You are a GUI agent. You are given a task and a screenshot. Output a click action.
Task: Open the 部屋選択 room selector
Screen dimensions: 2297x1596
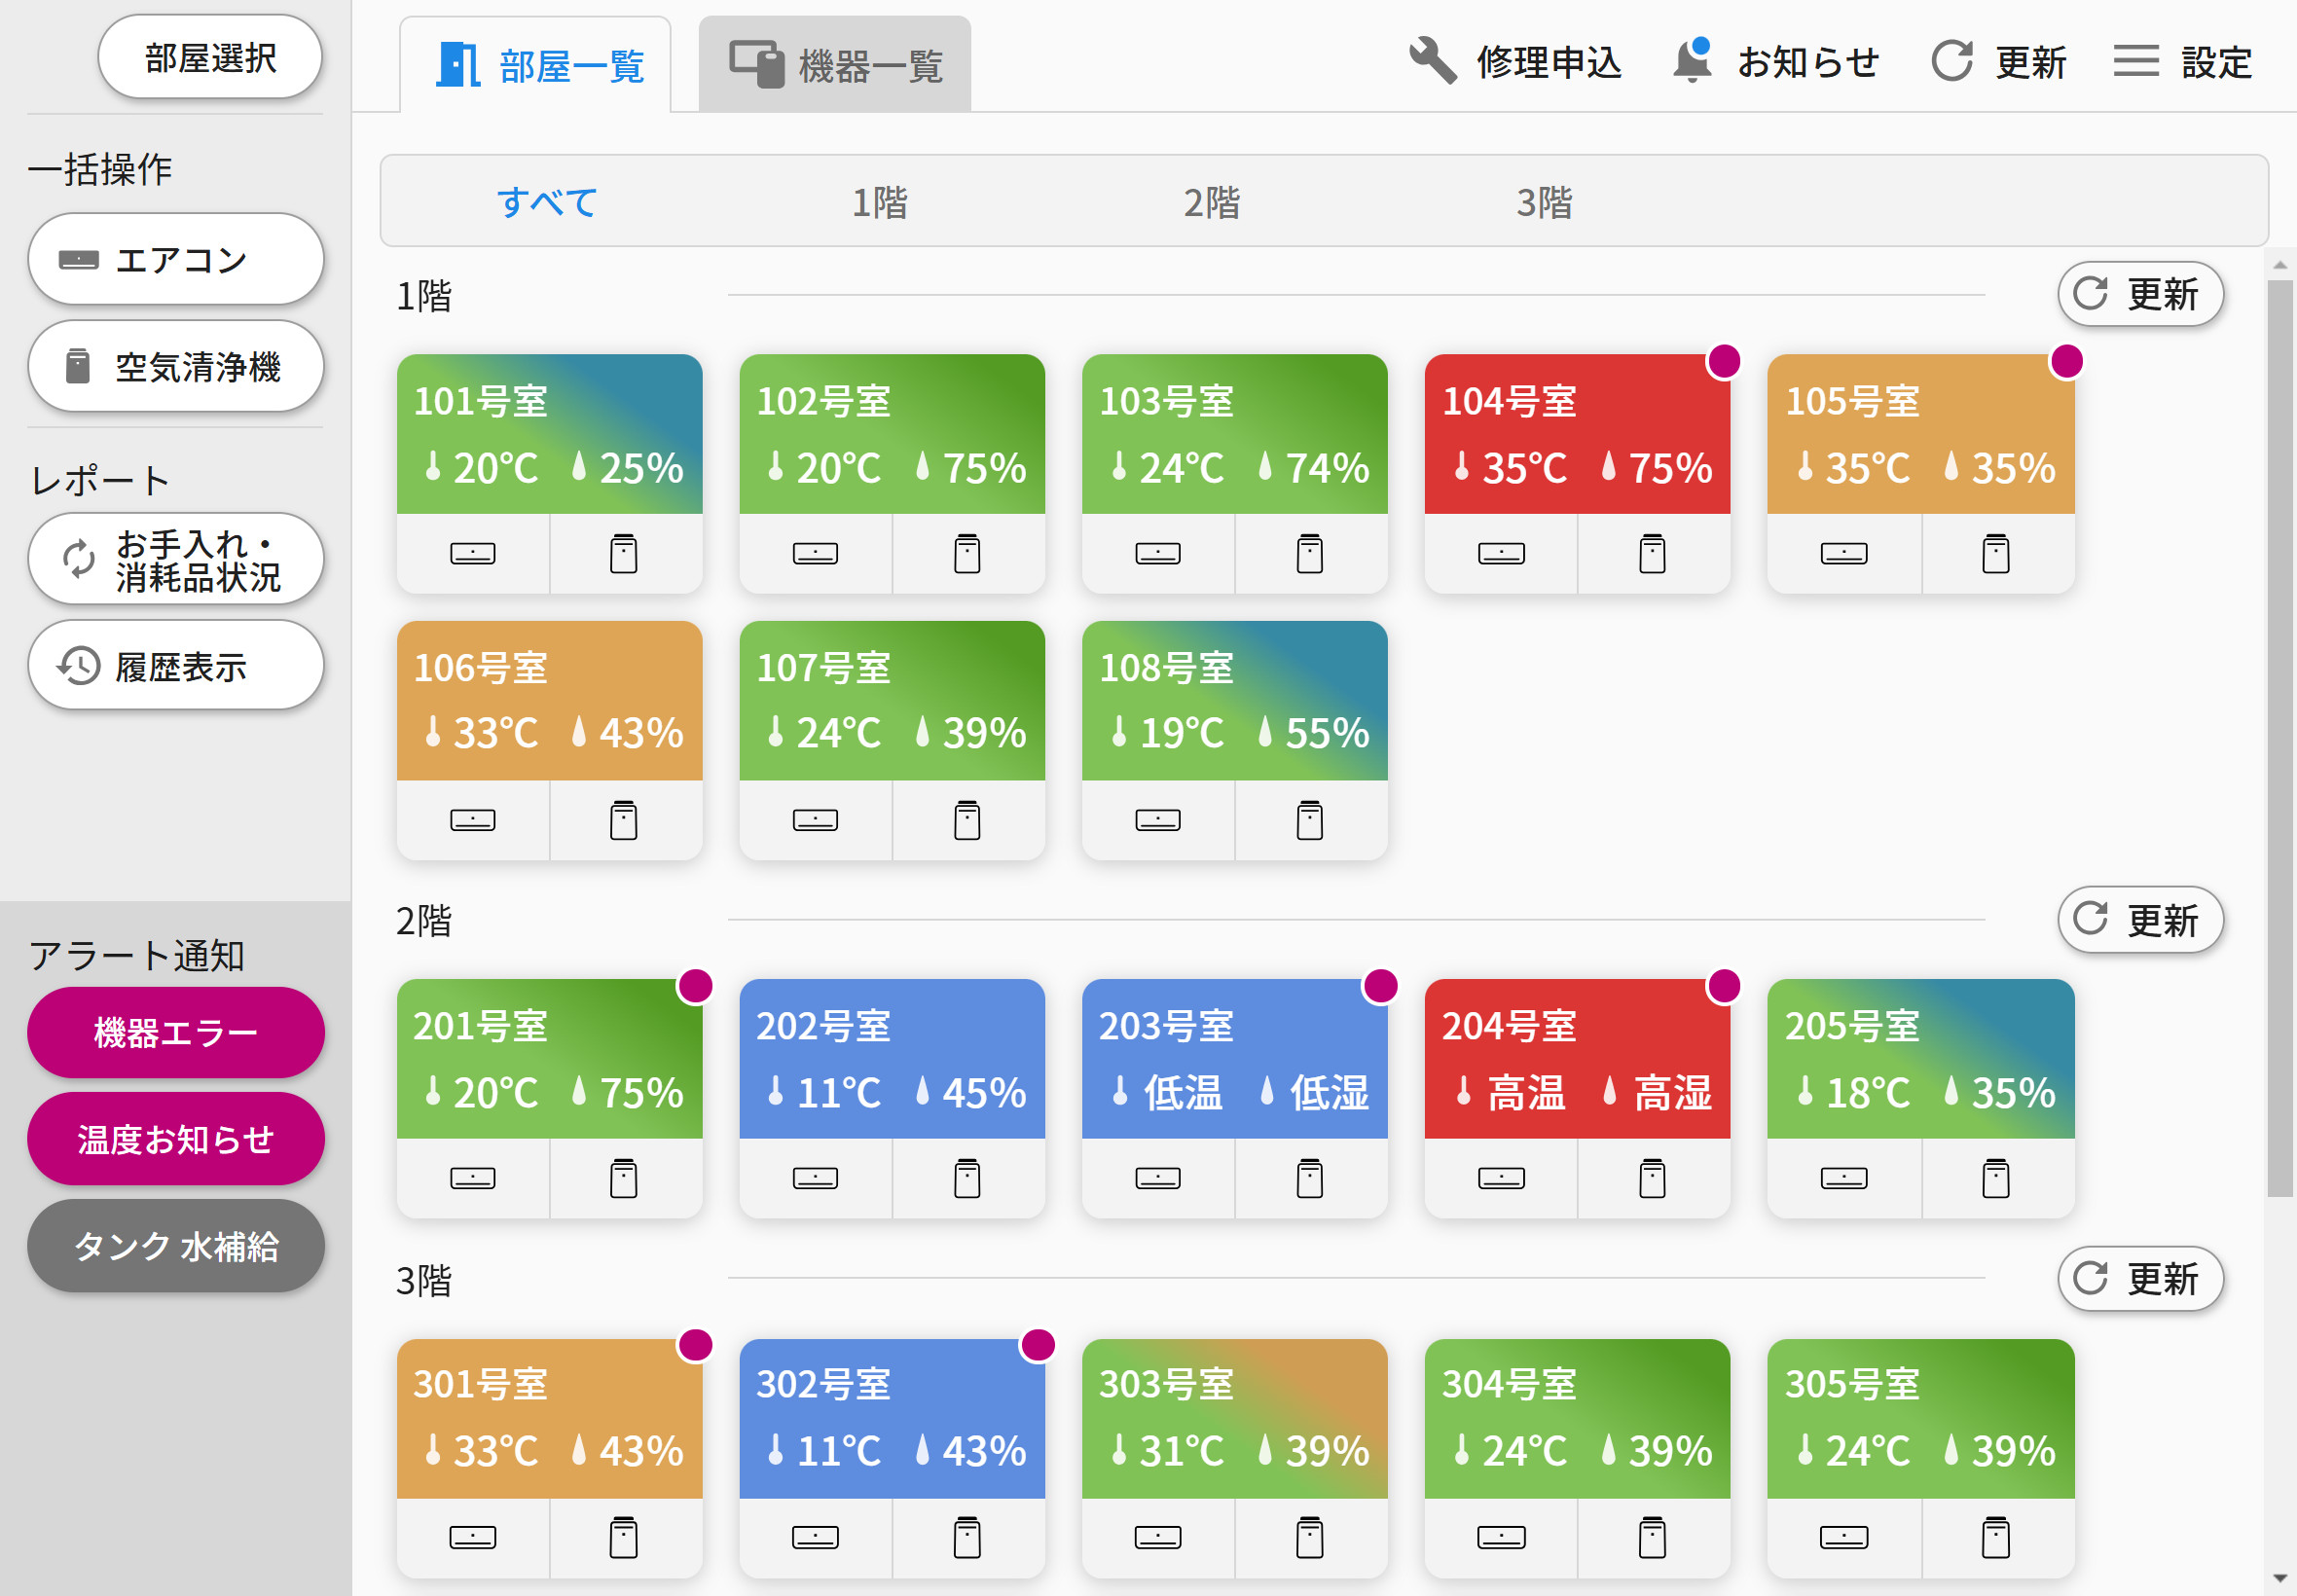(x=210, y=58)
